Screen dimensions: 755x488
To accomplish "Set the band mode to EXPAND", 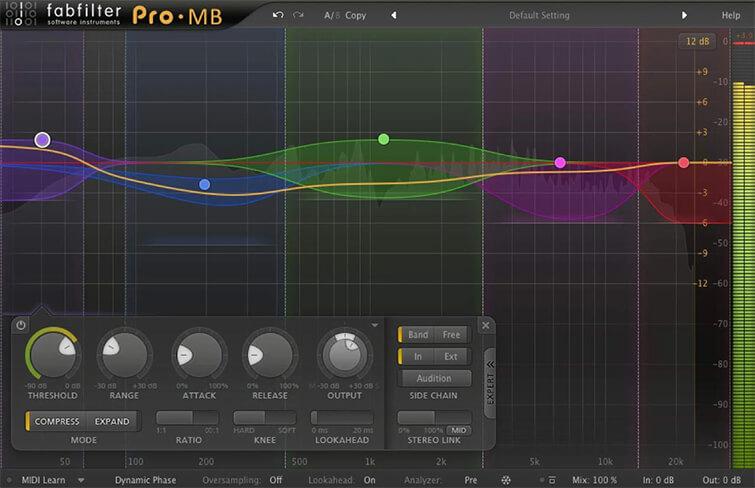I will pos(112,422).
